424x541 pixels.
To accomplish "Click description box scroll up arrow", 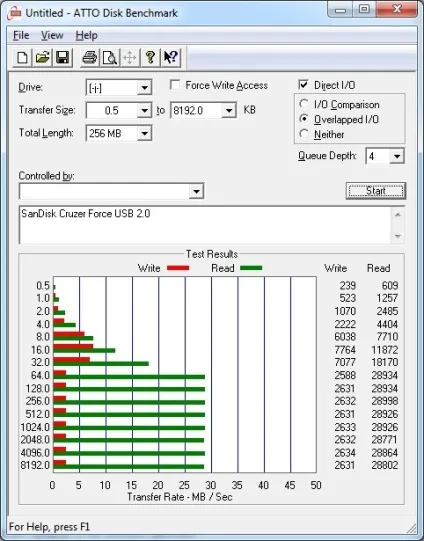I will pos(397,215).
